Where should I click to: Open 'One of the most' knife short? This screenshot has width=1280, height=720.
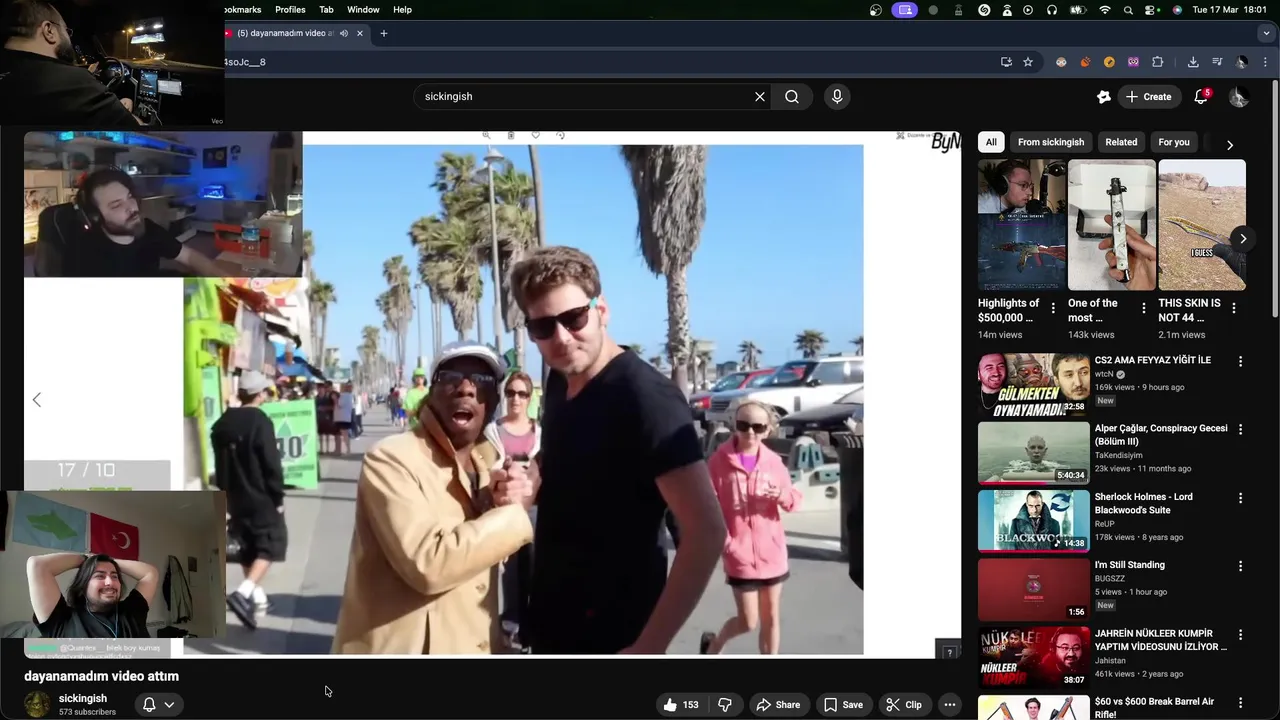(1112, 225)
